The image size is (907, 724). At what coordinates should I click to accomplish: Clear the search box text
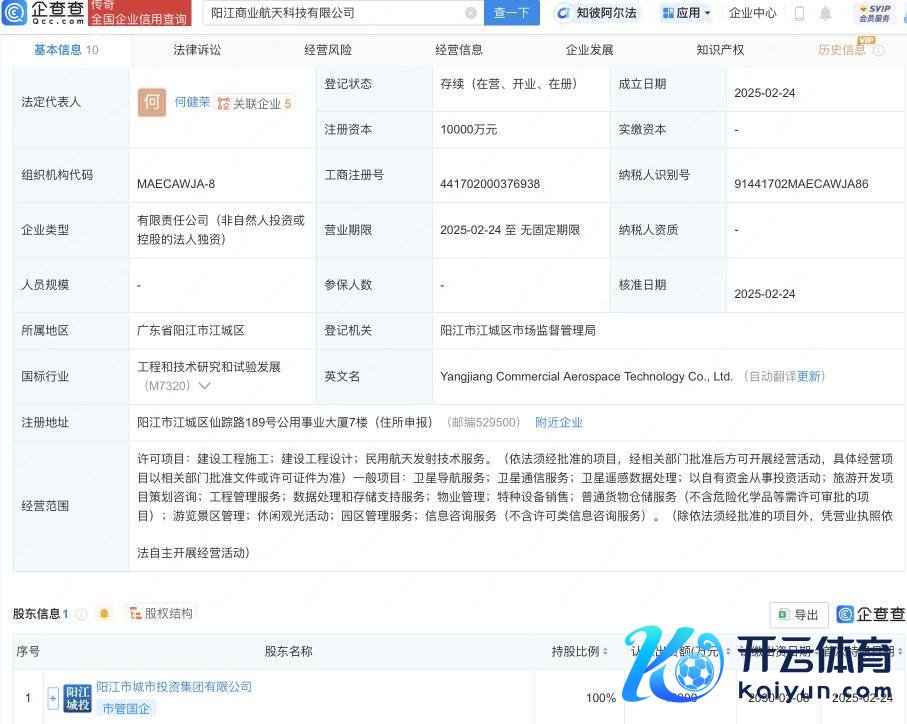(x=471, y=13)
